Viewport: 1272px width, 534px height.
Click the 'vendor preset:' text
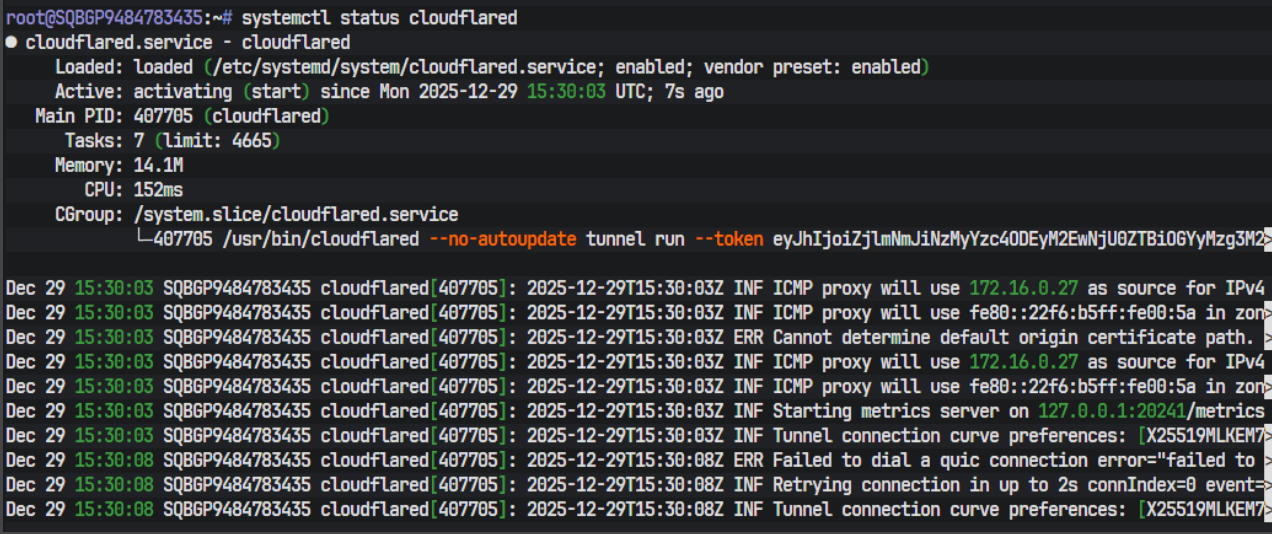(x=773, y=67)
